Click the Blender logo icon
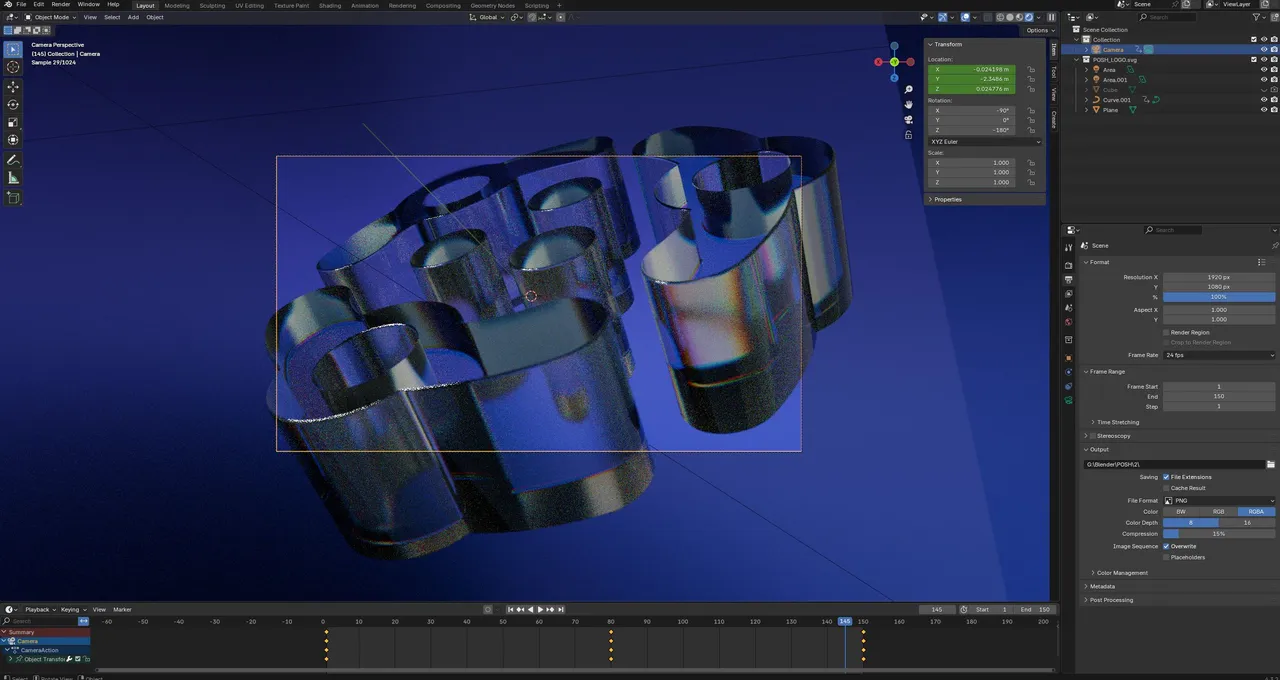The image size is (1280, 680). pos(6,4)
